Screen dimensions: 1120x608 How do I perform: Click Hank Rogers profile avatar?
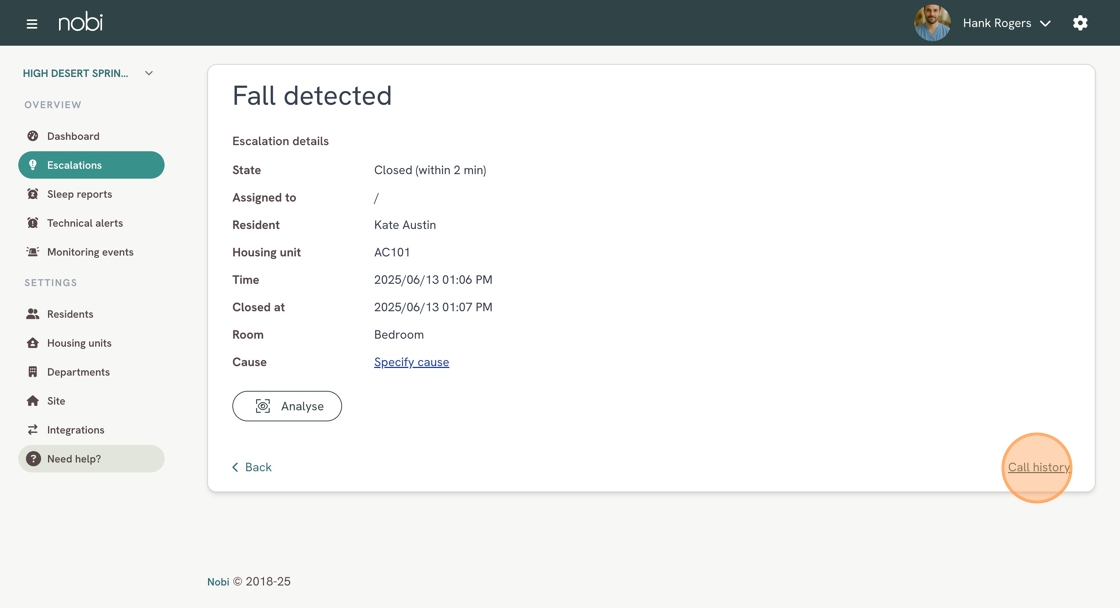tap(932, 23)
